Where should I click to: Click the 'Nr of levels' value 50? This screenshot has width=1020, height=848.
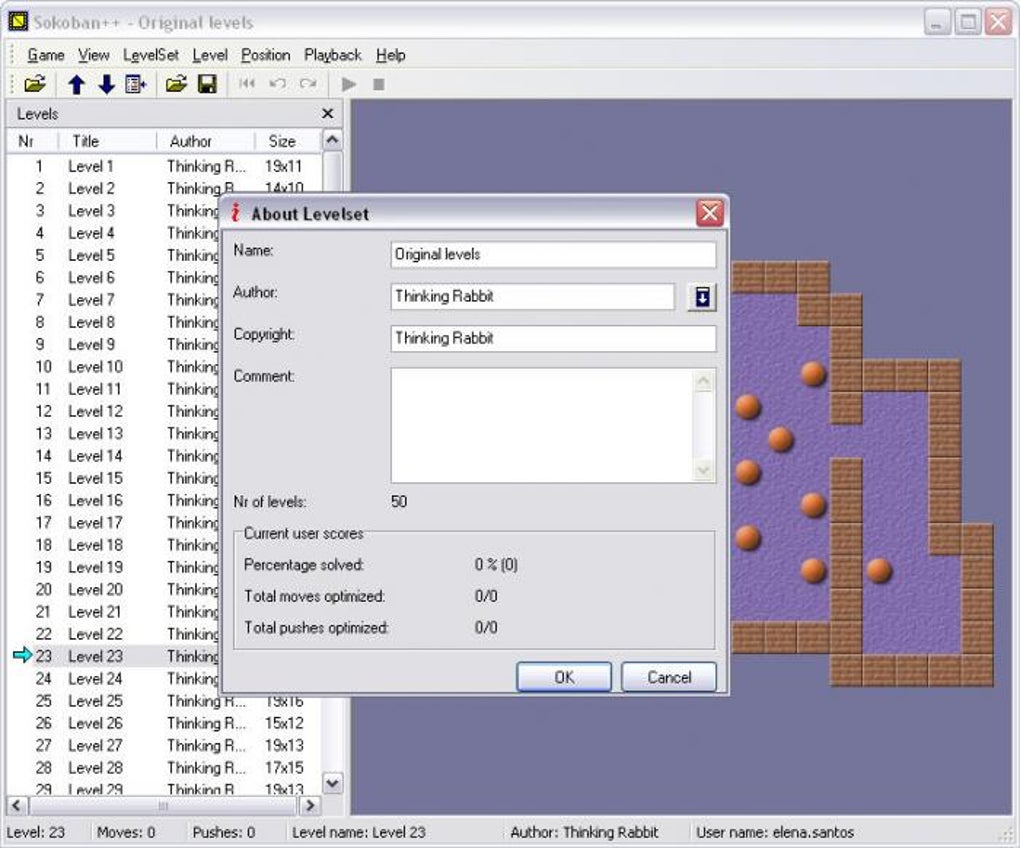click(x=399, y=501)
